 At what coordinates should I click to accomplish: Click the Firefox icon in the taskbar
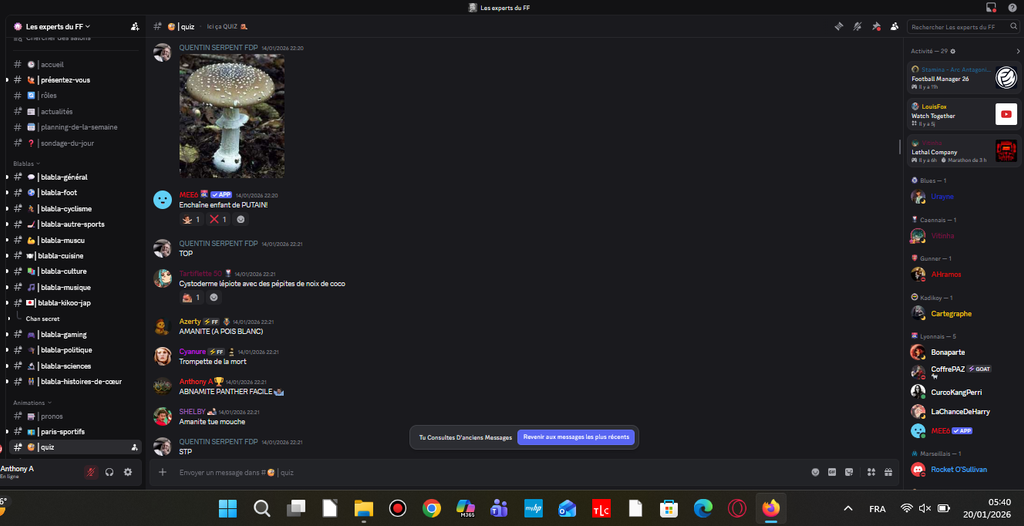(x=770, y=508)
